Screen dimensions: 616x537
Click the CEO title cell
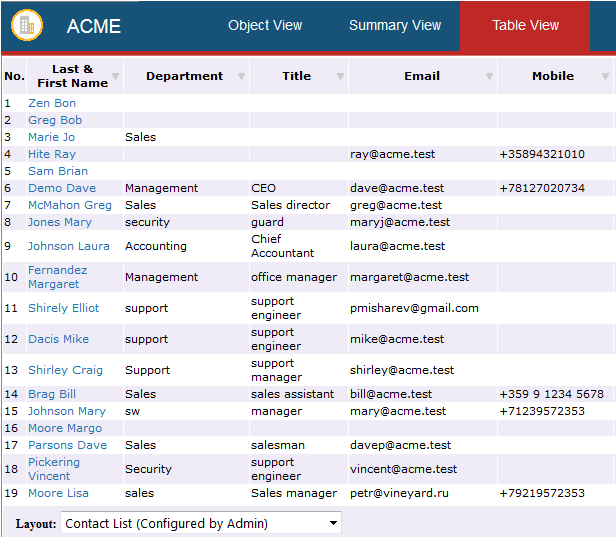pos(263,188)
